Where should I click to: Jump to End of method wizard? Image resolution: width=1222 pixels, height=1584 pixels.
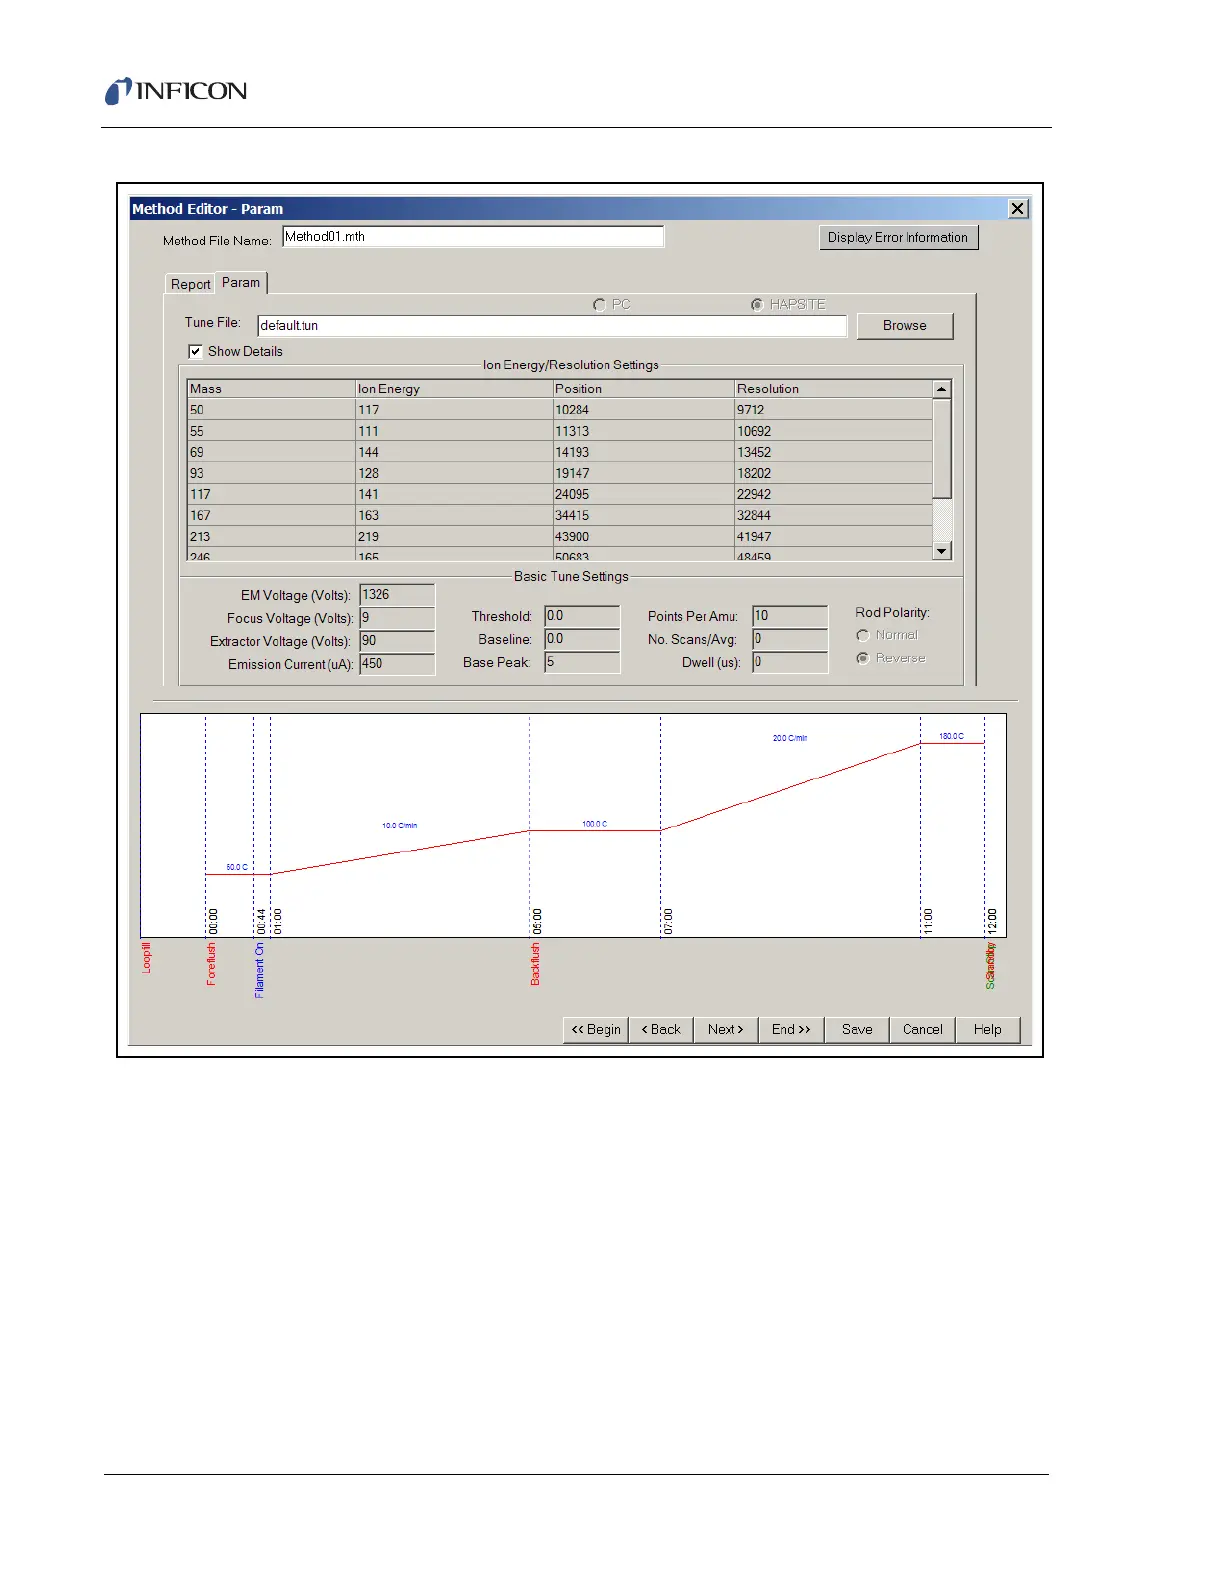pos(791,1029)
